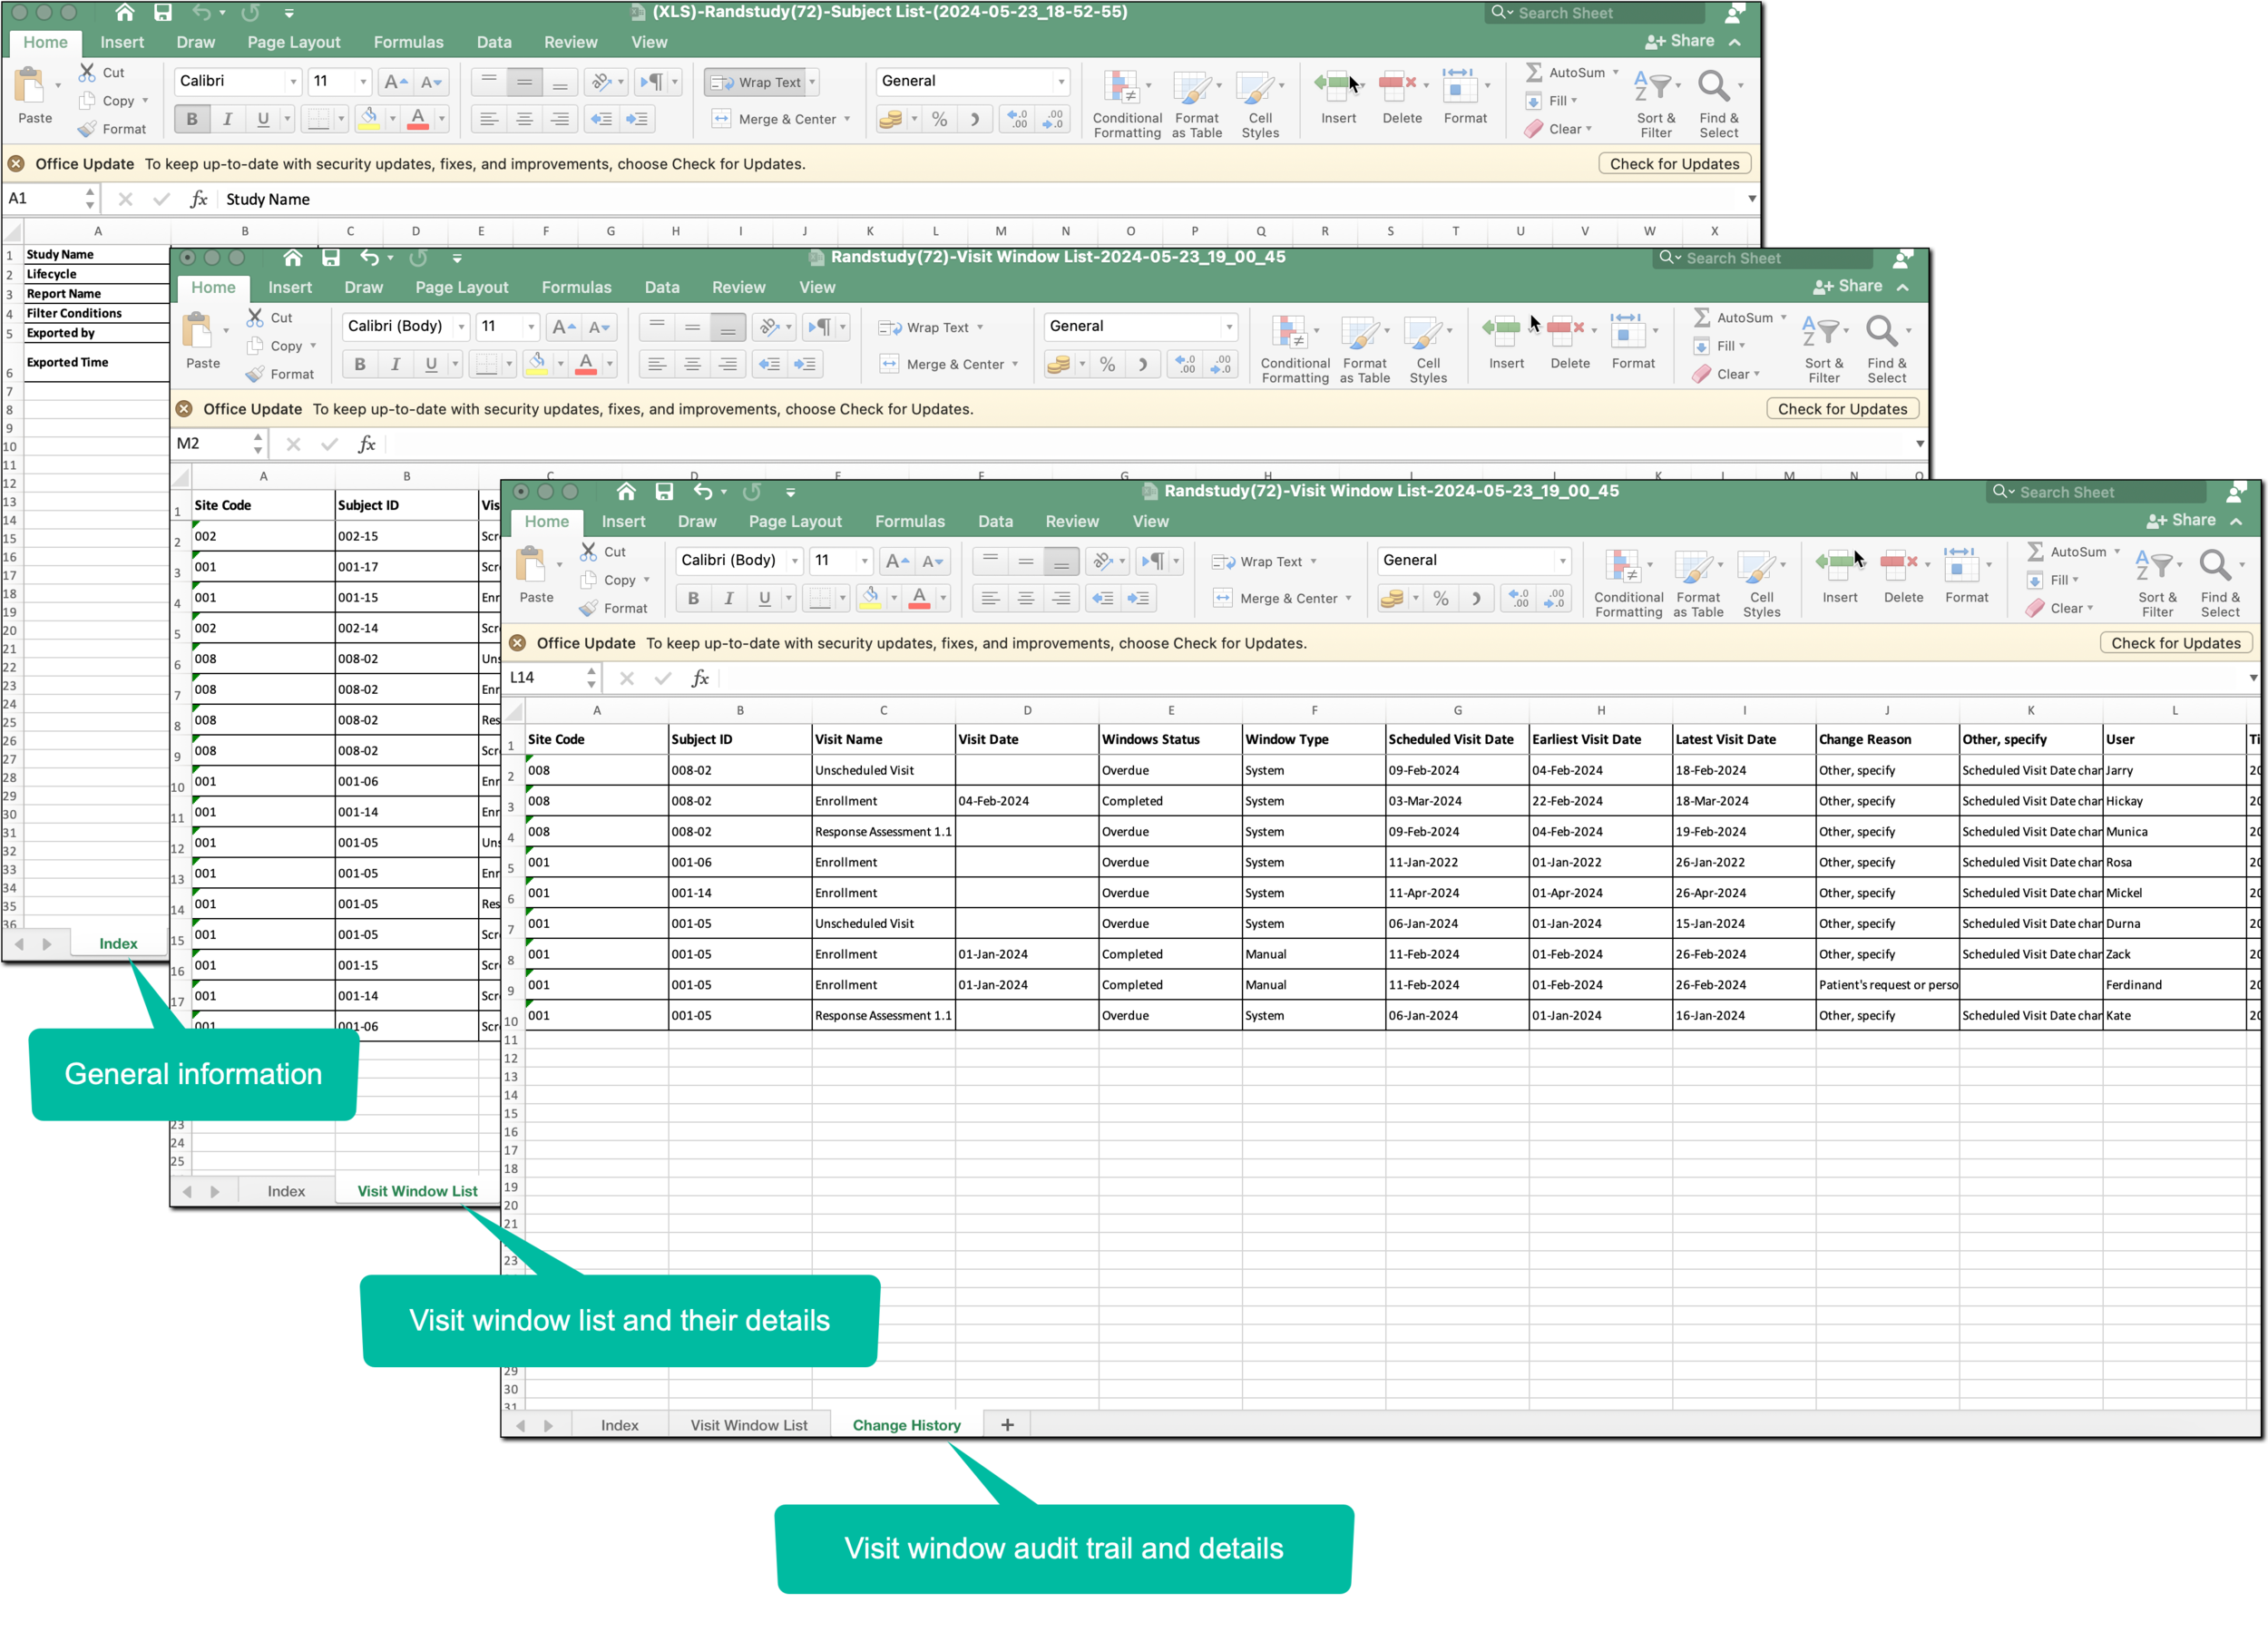Click the Cut scissors icon in the front window
This screenshot has width=2268, height=1651.
588,551
